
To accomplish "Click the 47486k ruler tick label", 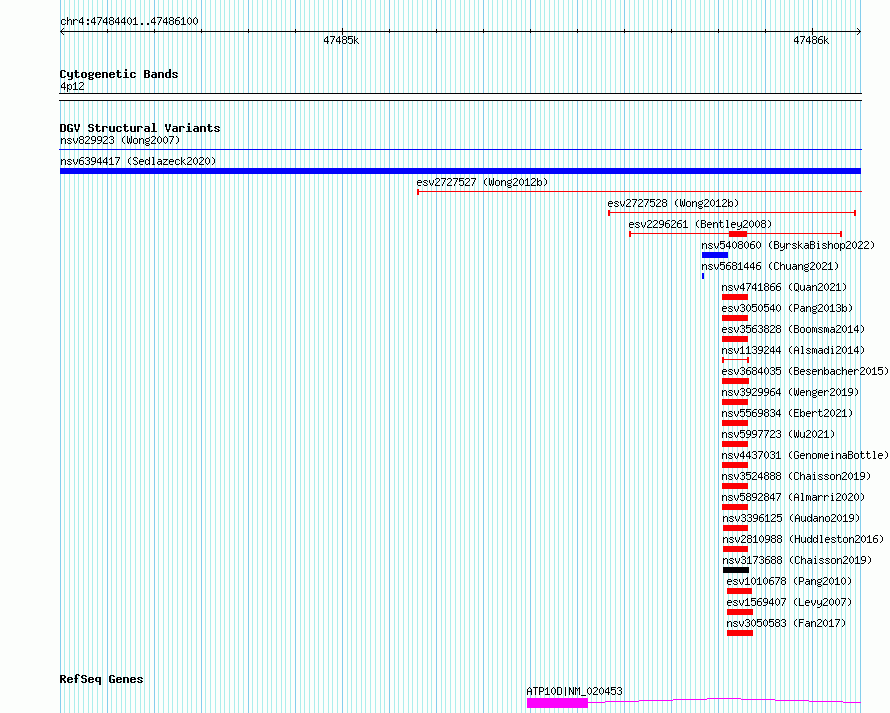I will pyautogui.click(x=811, y=40).
